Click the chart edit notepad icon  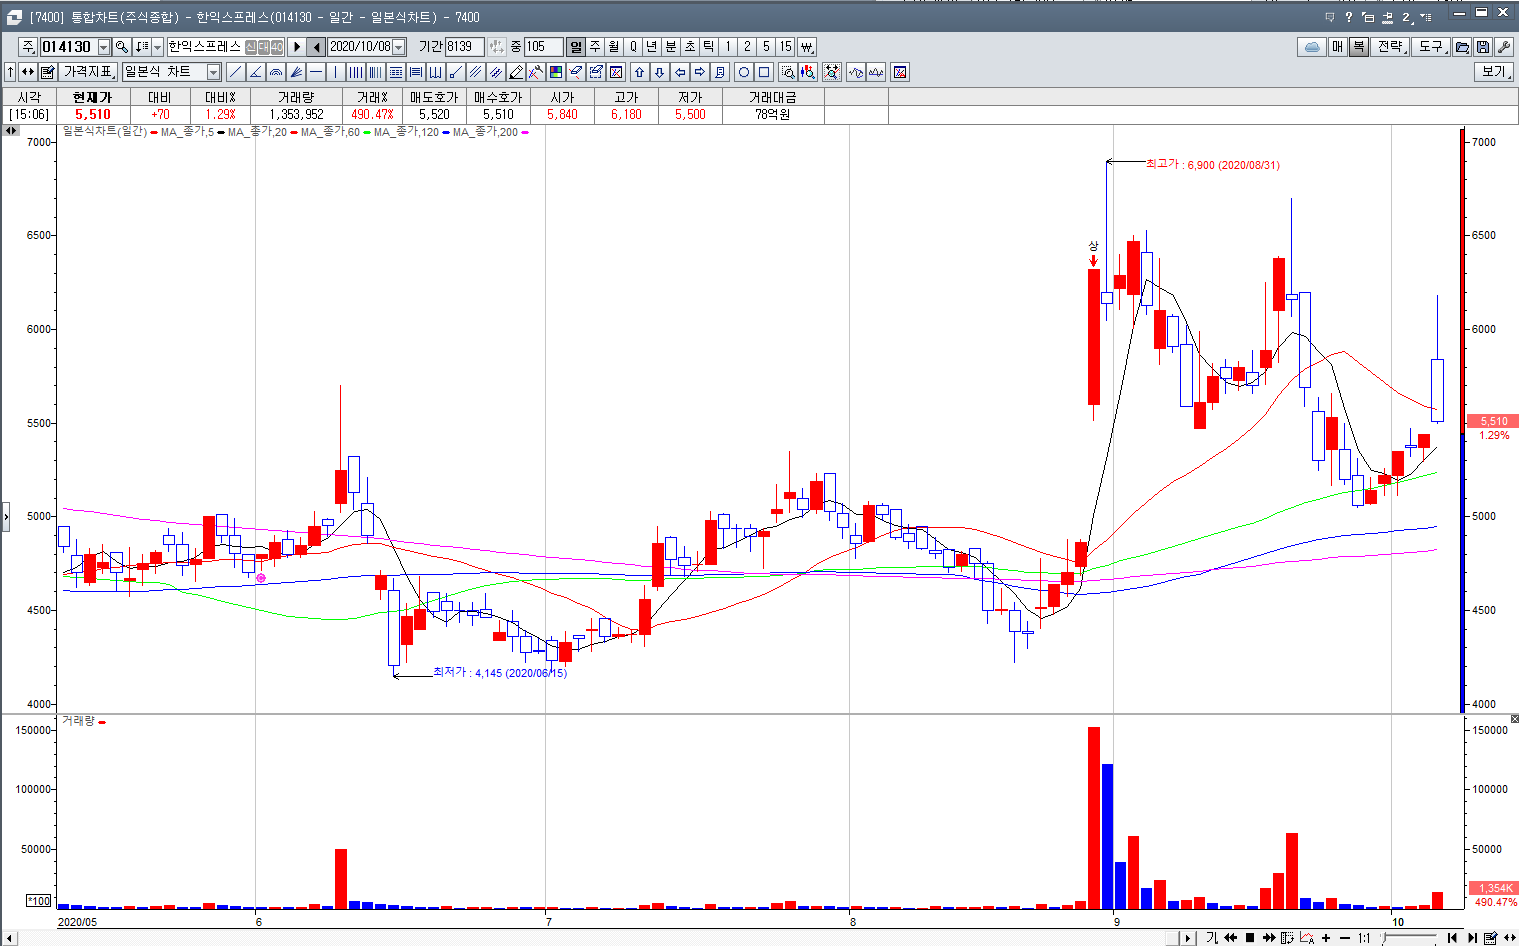tap(47, 72)
